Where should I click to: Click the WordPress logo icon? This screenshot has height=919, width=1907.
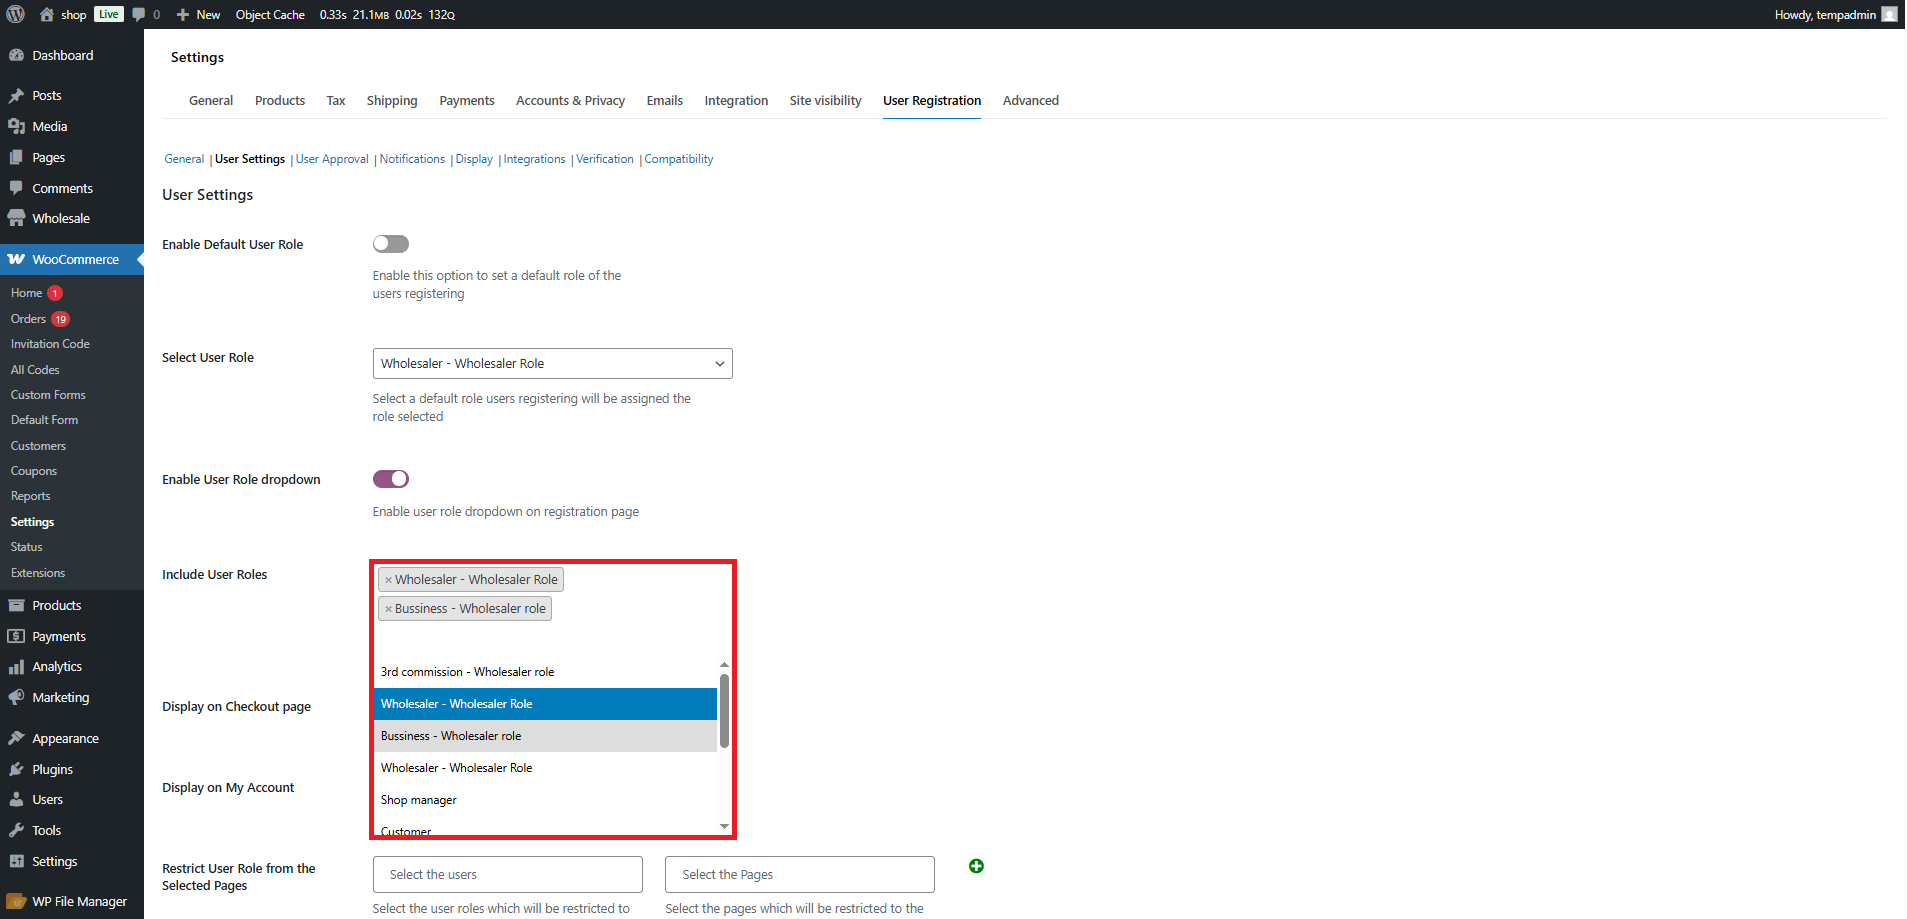coord(15,14)
